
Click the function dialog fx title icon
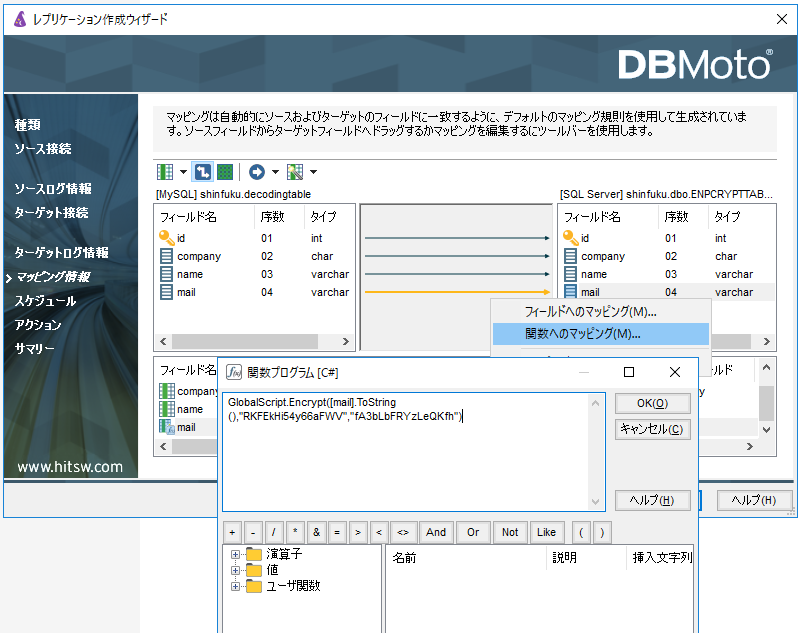pyautogui.click(x=234, y=372)
